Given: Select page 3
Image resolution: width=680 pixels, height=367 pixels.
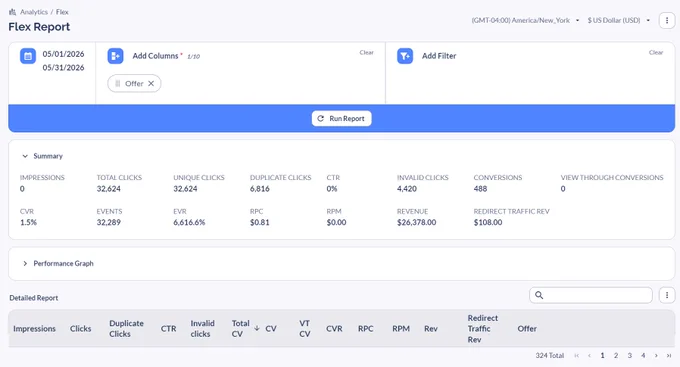Looking at the screenshot, I should [630, 356].
